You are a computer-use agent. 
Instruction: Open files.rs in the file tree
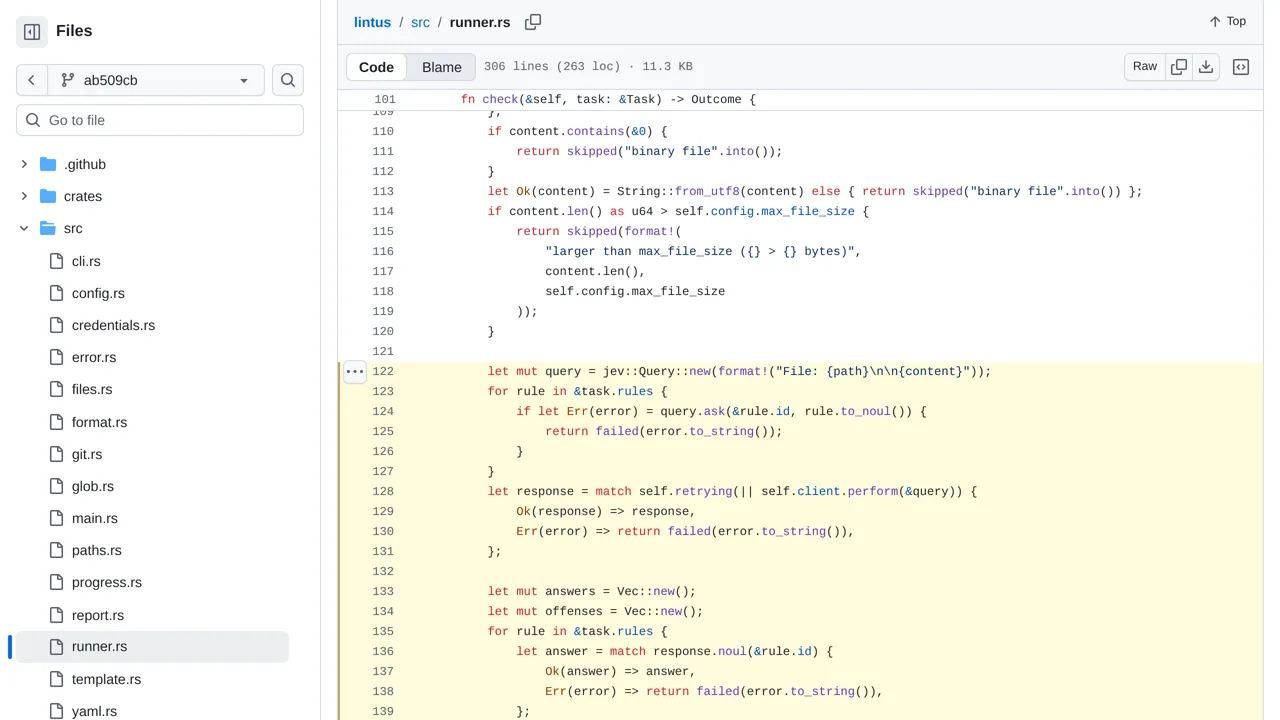(x=92, y=389)
